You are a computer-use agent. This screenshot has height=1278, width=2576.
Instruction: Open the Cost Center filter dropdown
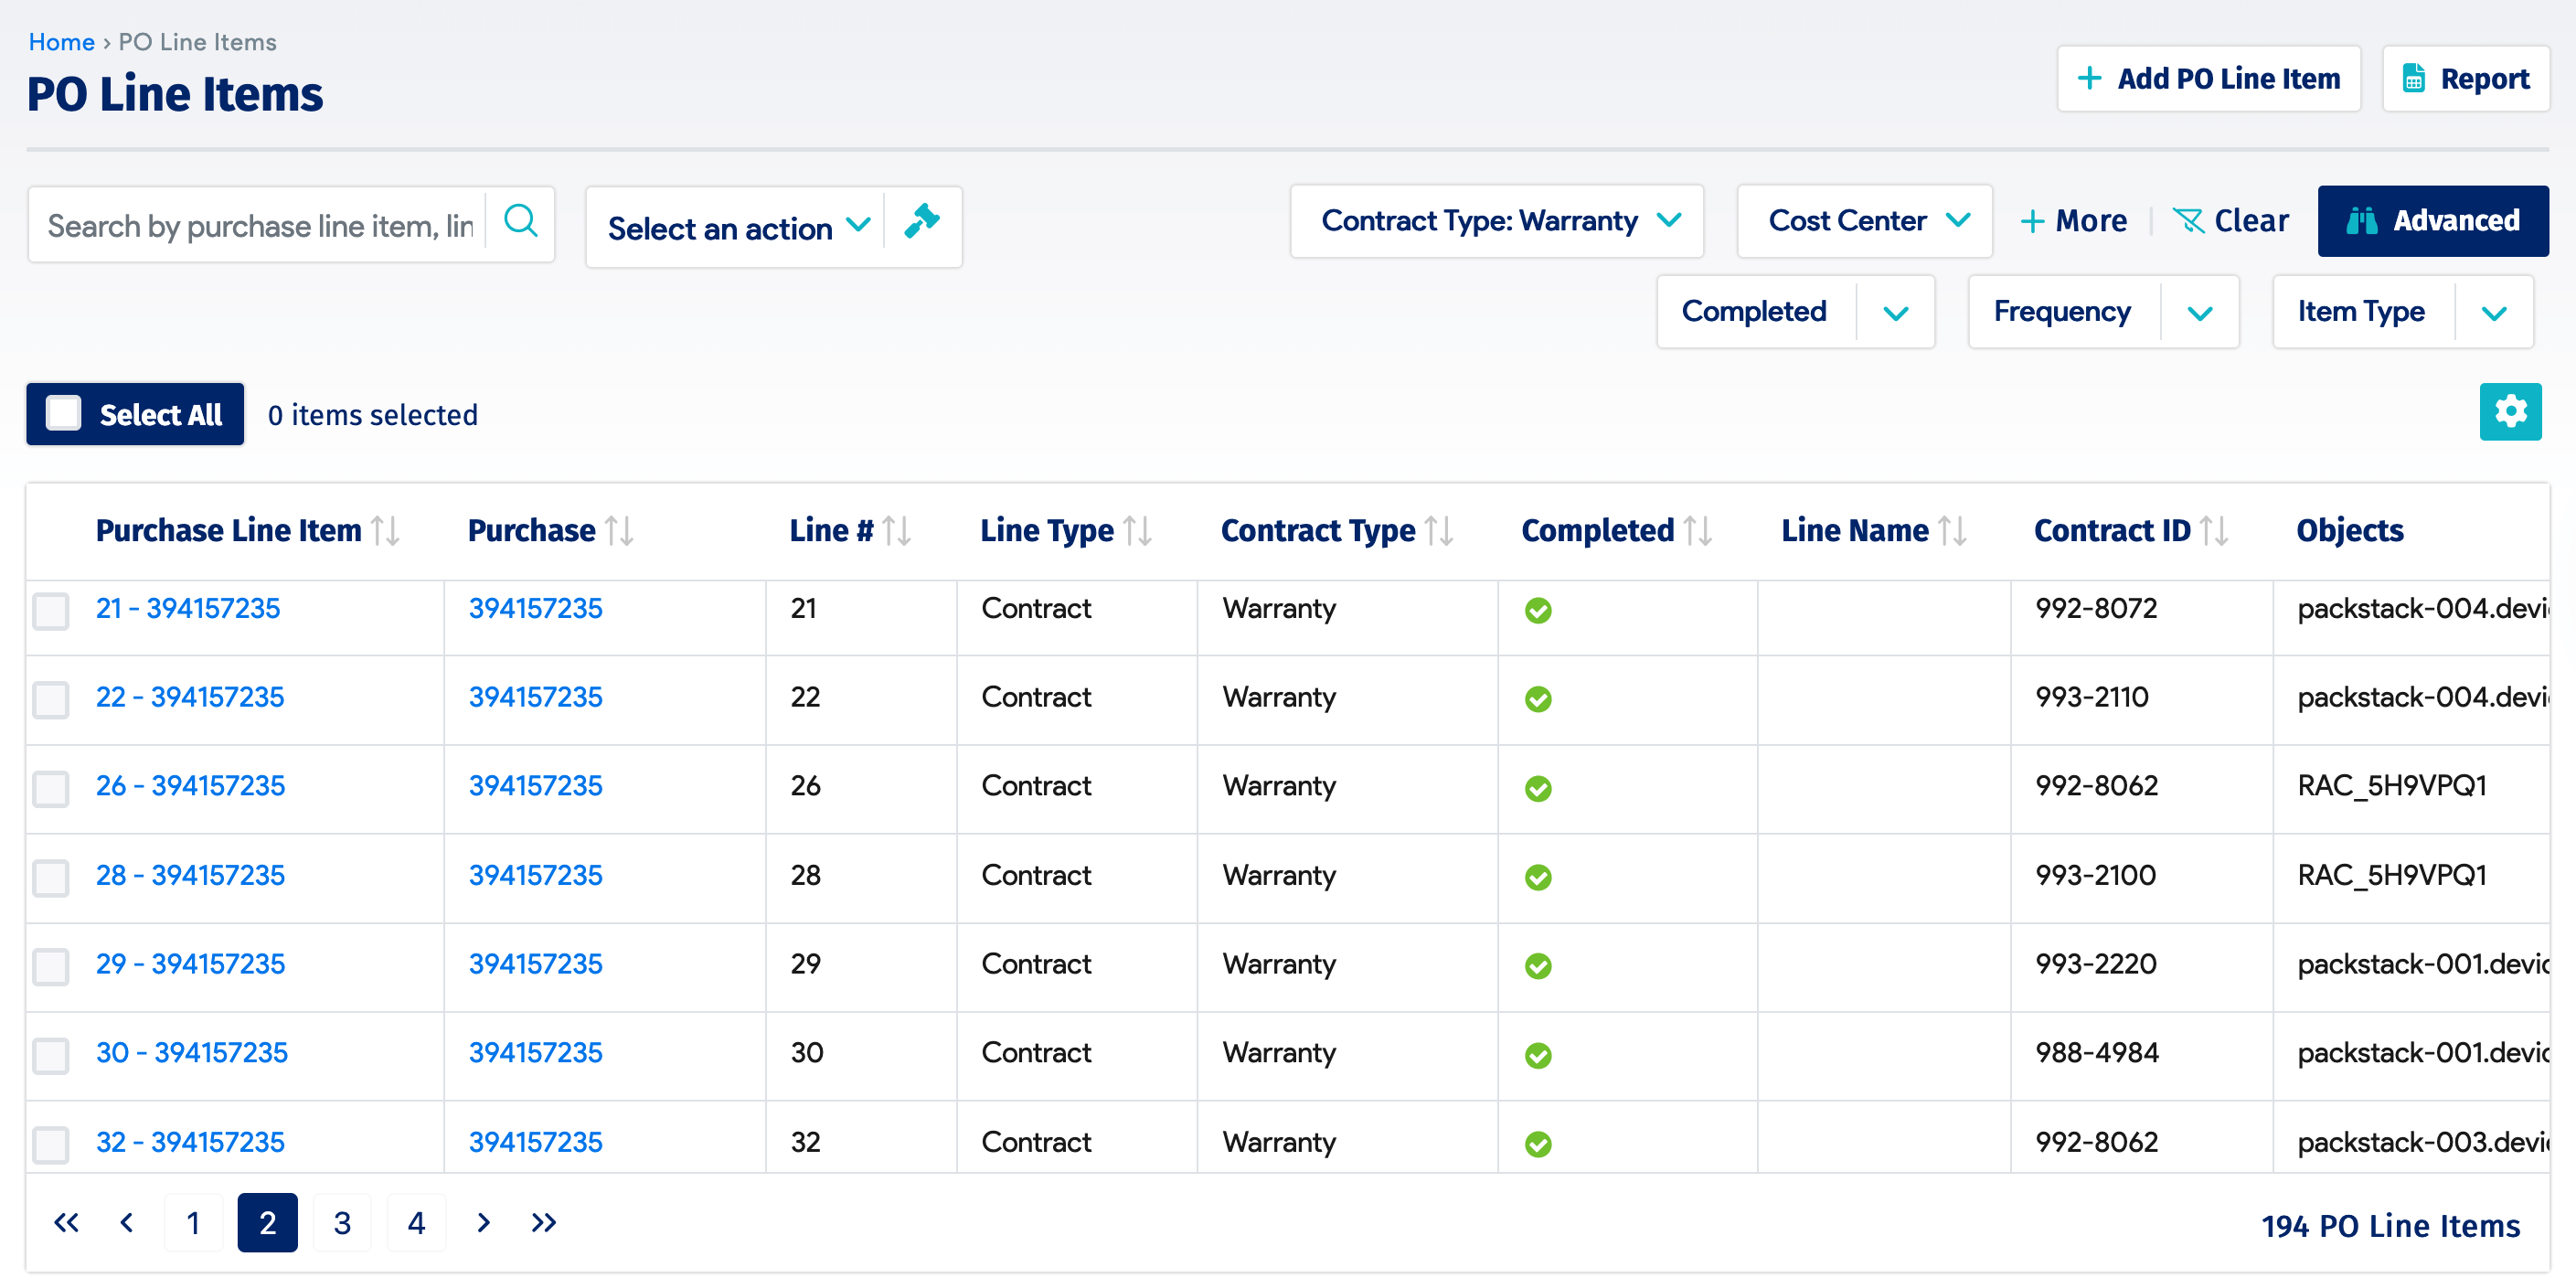1865,221
